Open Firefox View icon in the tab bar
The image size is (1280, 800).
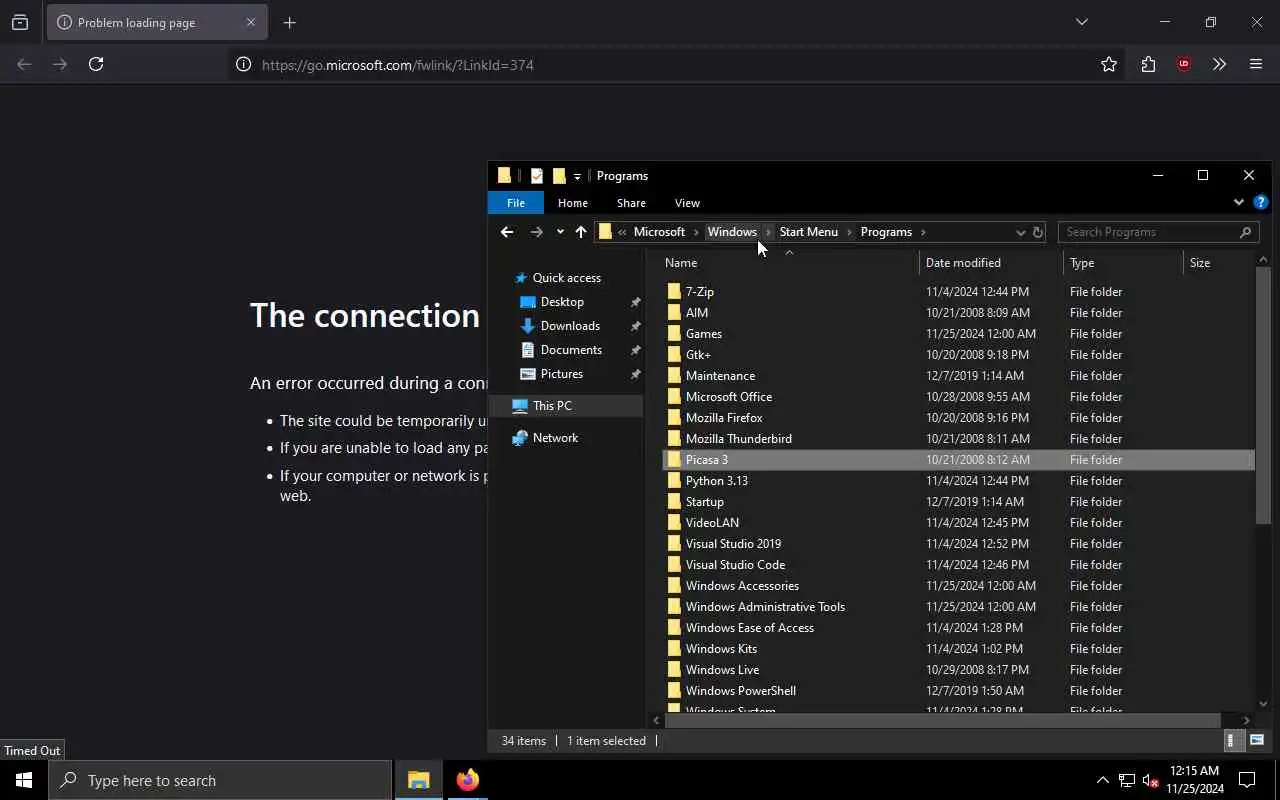click(20, 22)
